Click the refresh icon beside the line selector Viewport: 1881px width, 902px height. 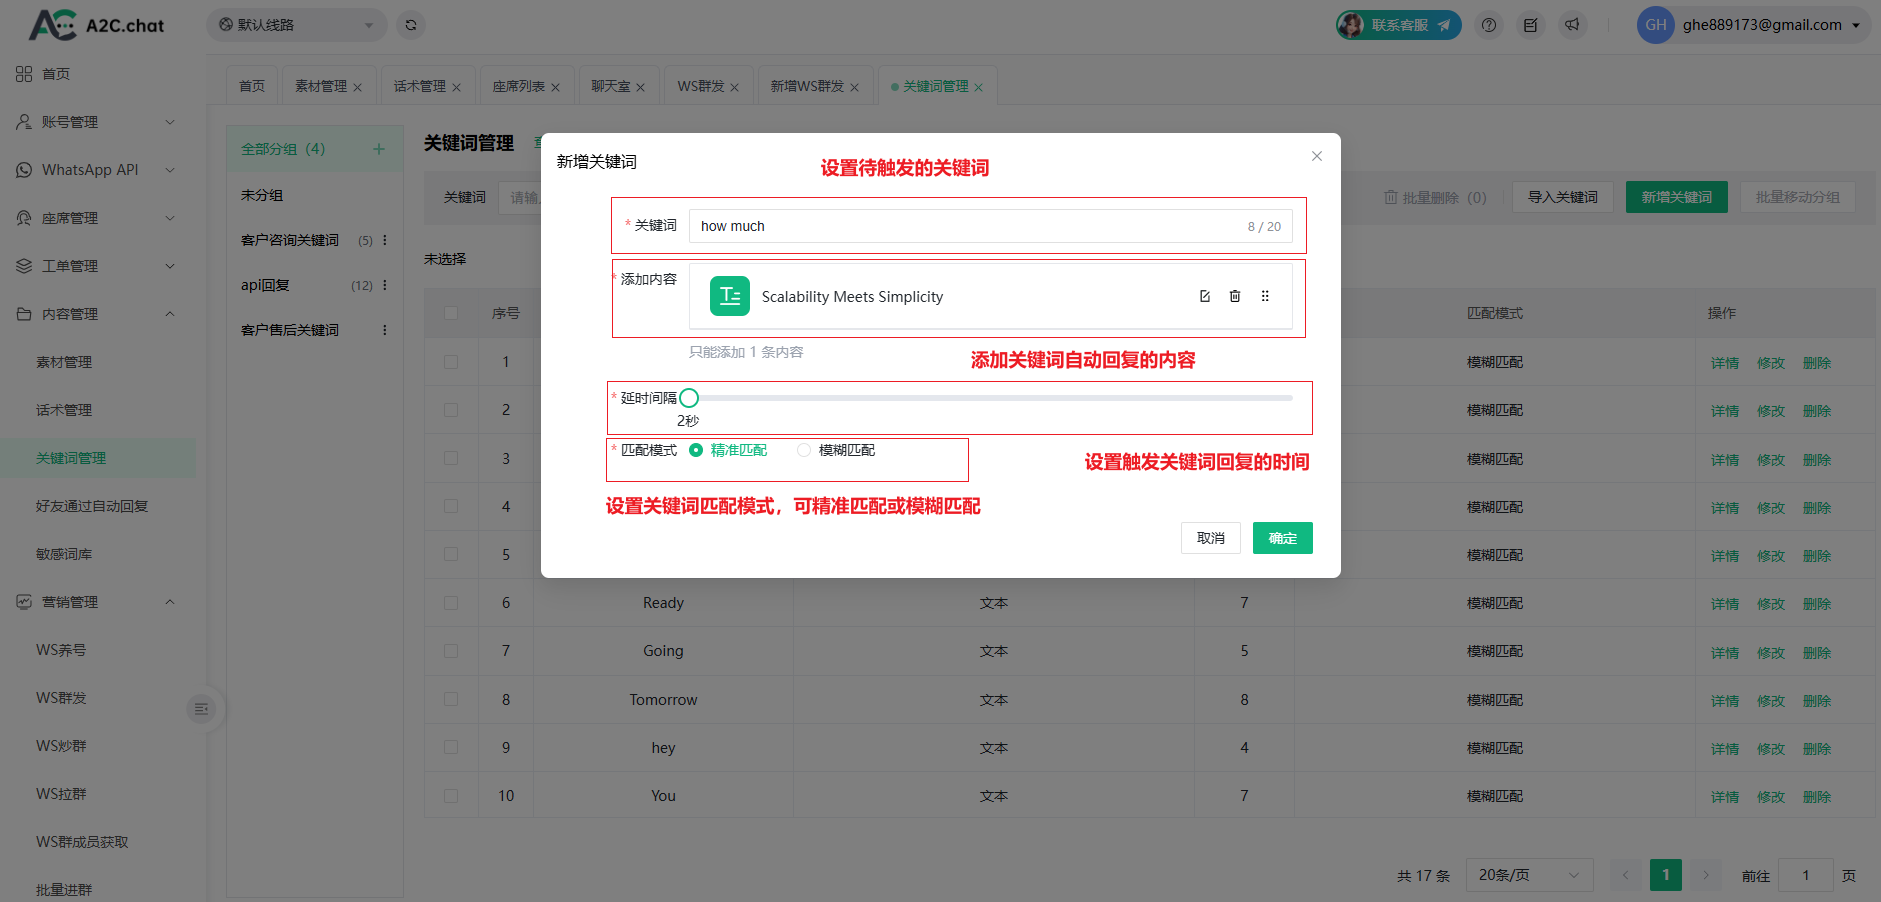(x=411, y=25)
